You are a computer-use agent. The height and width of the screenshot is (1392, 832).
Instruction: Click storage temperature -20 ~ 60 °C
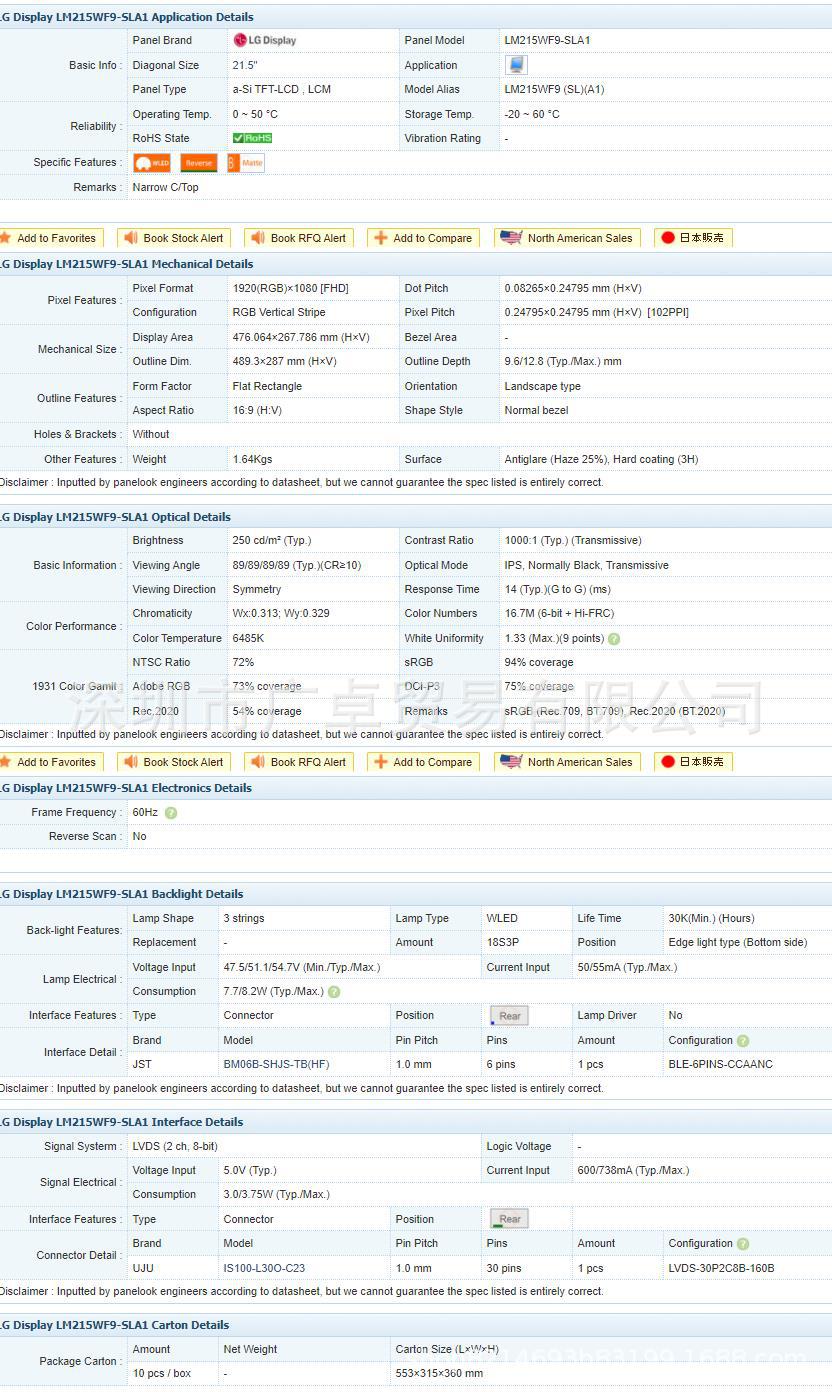pos(532,114)
